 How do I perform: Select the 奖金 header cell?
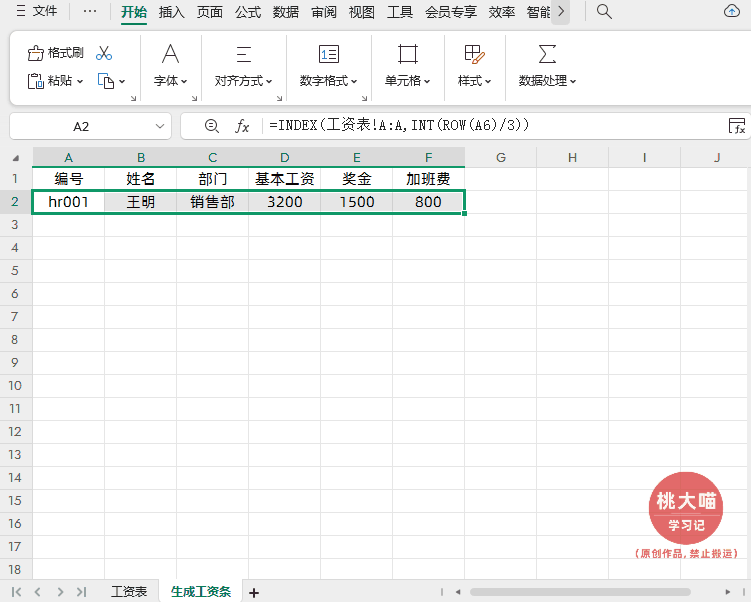(x=356, y=179)
